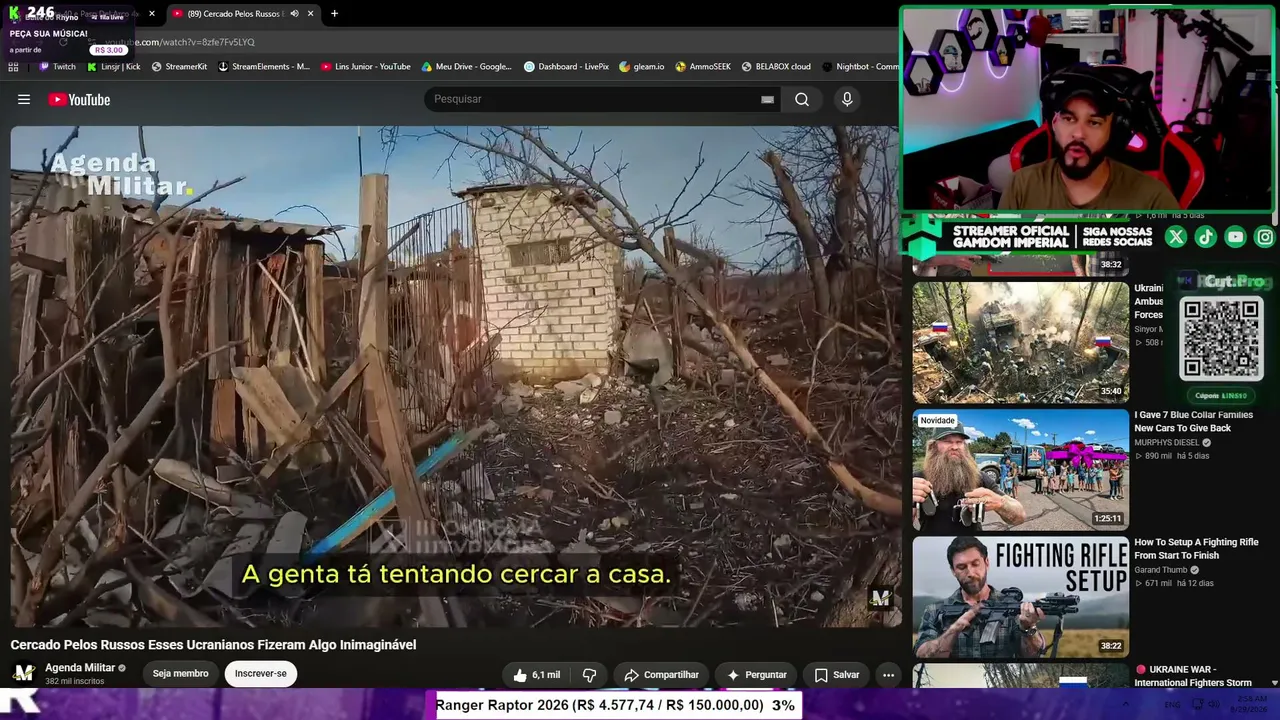Click the channel logo badge in video corner
The image size is (1280, 720).
880,598
